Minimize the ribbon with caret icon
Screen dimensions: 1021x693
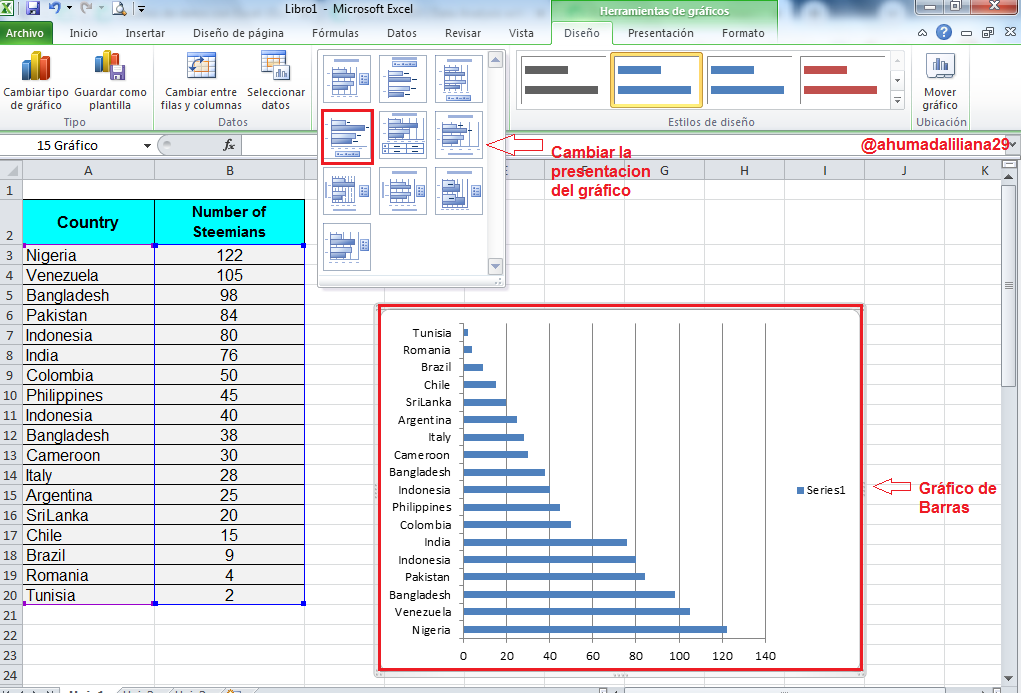(x=922, y=33)
